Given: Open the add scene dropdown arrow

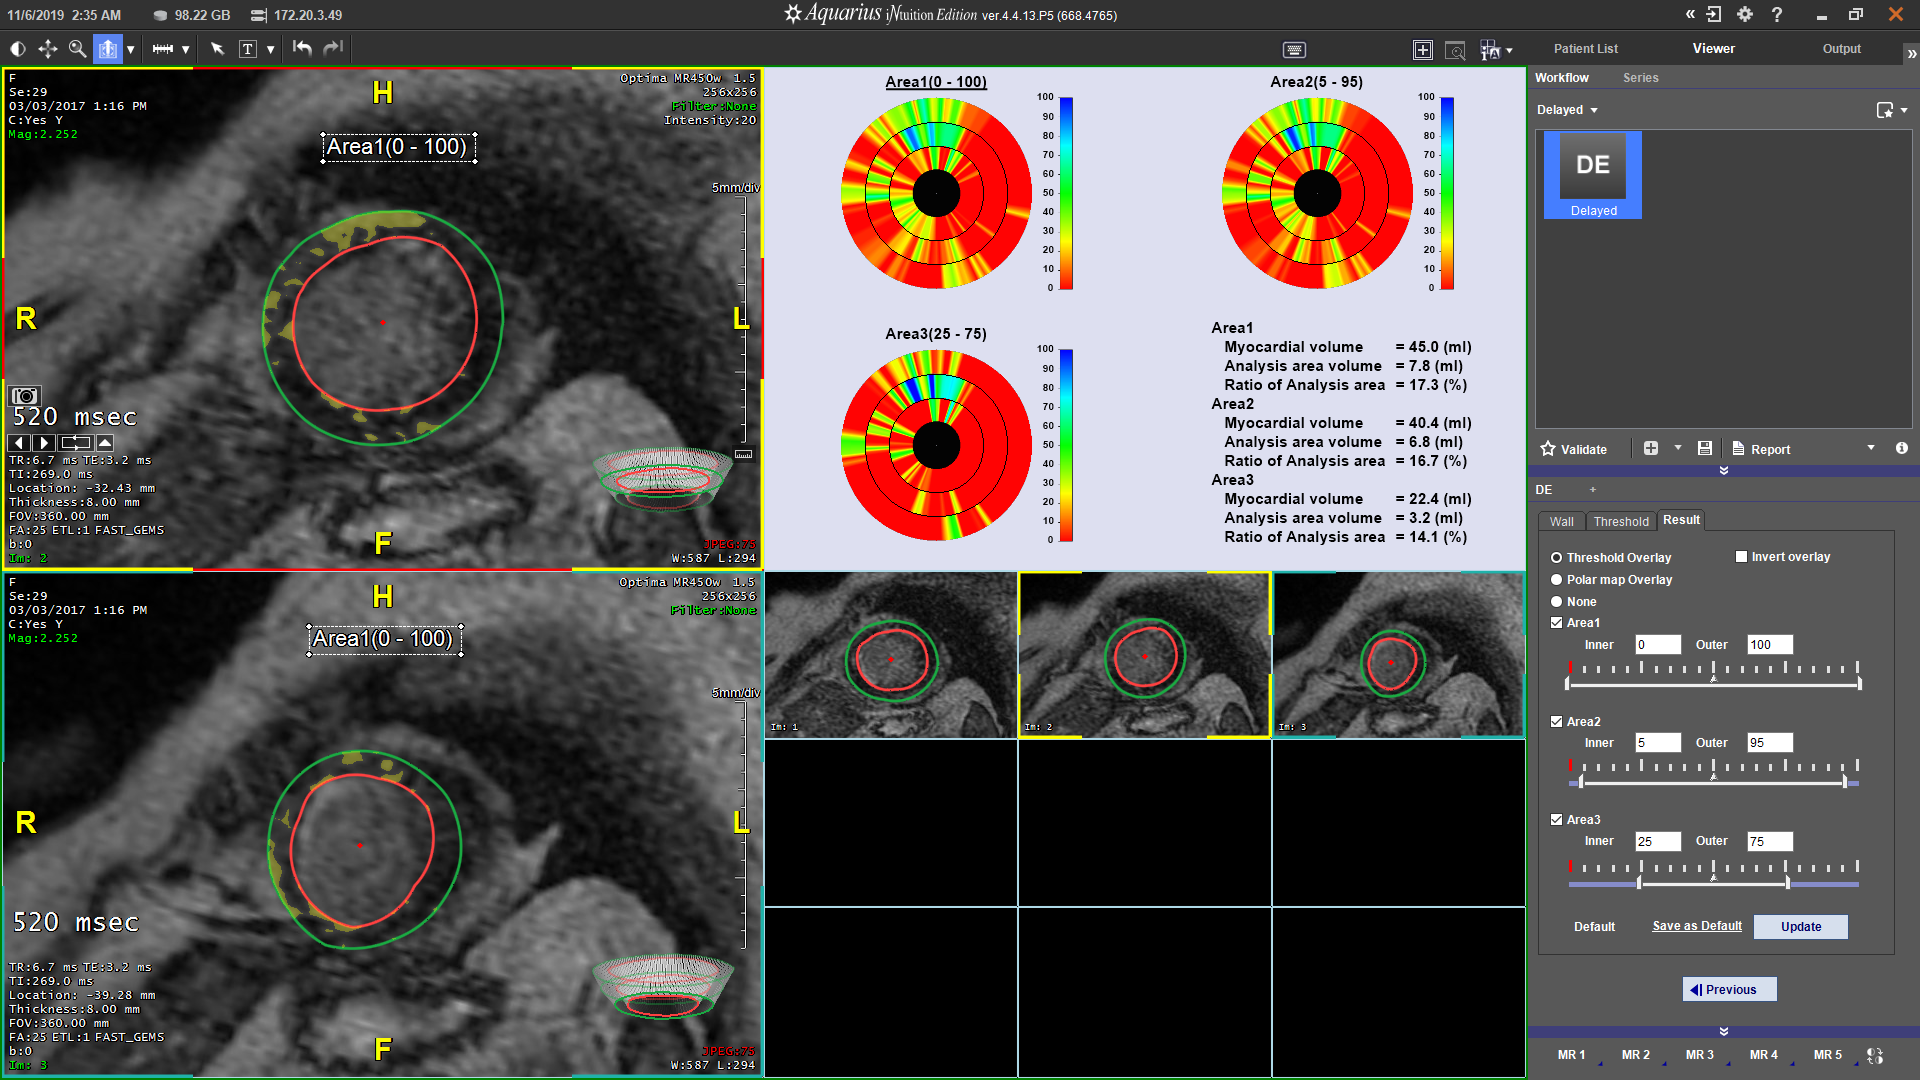Looking at the screenshot, I should (x=1678, y=448).
